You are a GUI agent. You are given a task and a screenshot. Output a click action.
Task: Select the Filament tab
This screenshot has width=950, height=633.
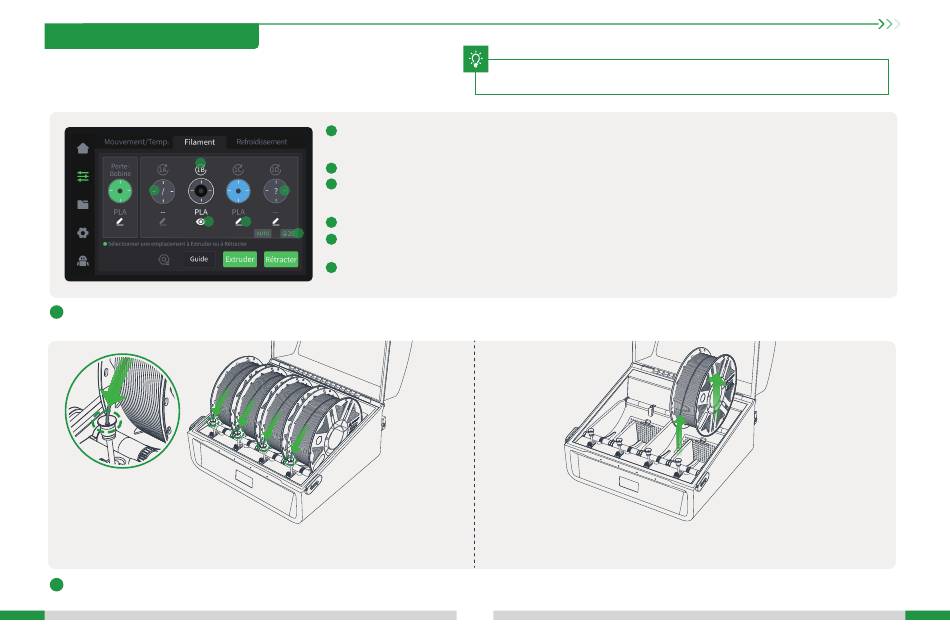point(199,142)
